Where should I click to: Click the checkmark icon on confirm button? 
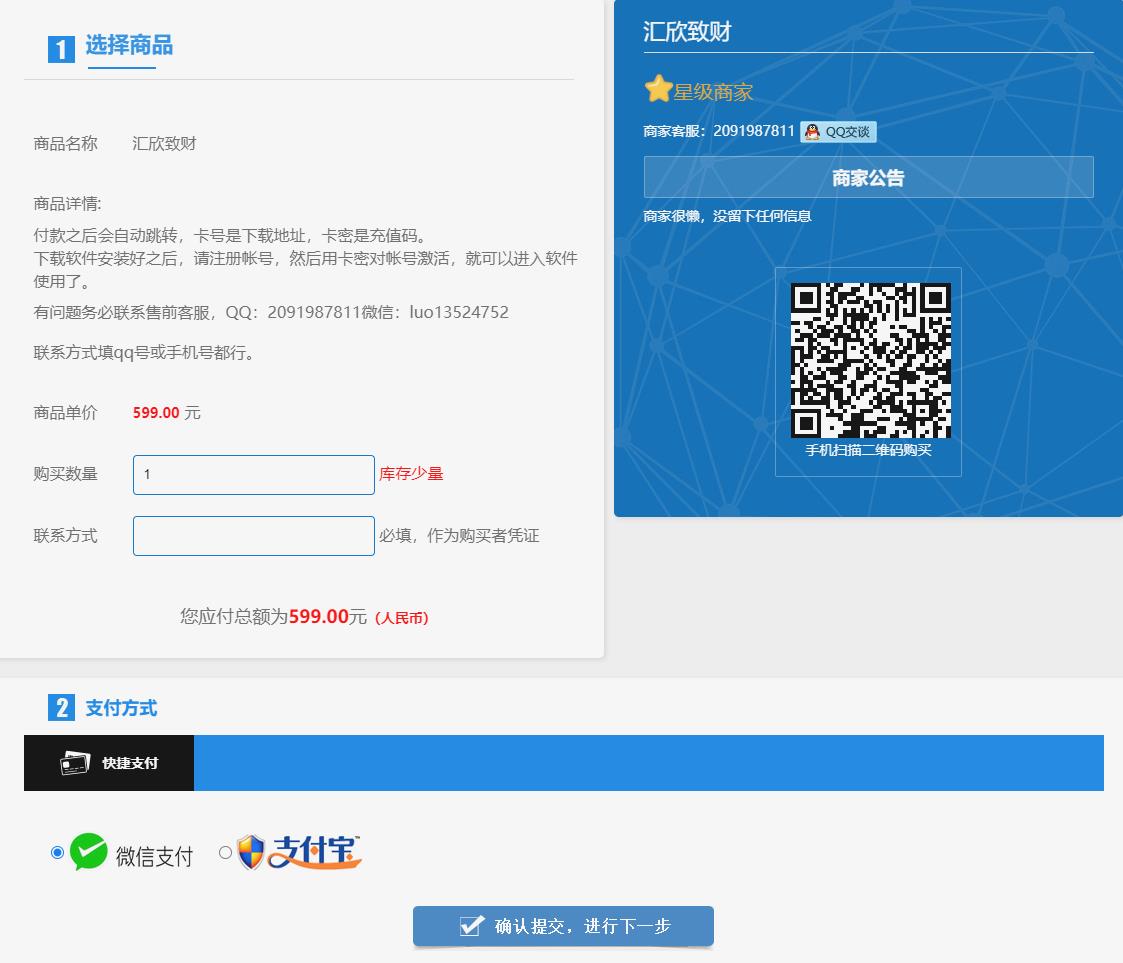(472, 925)
